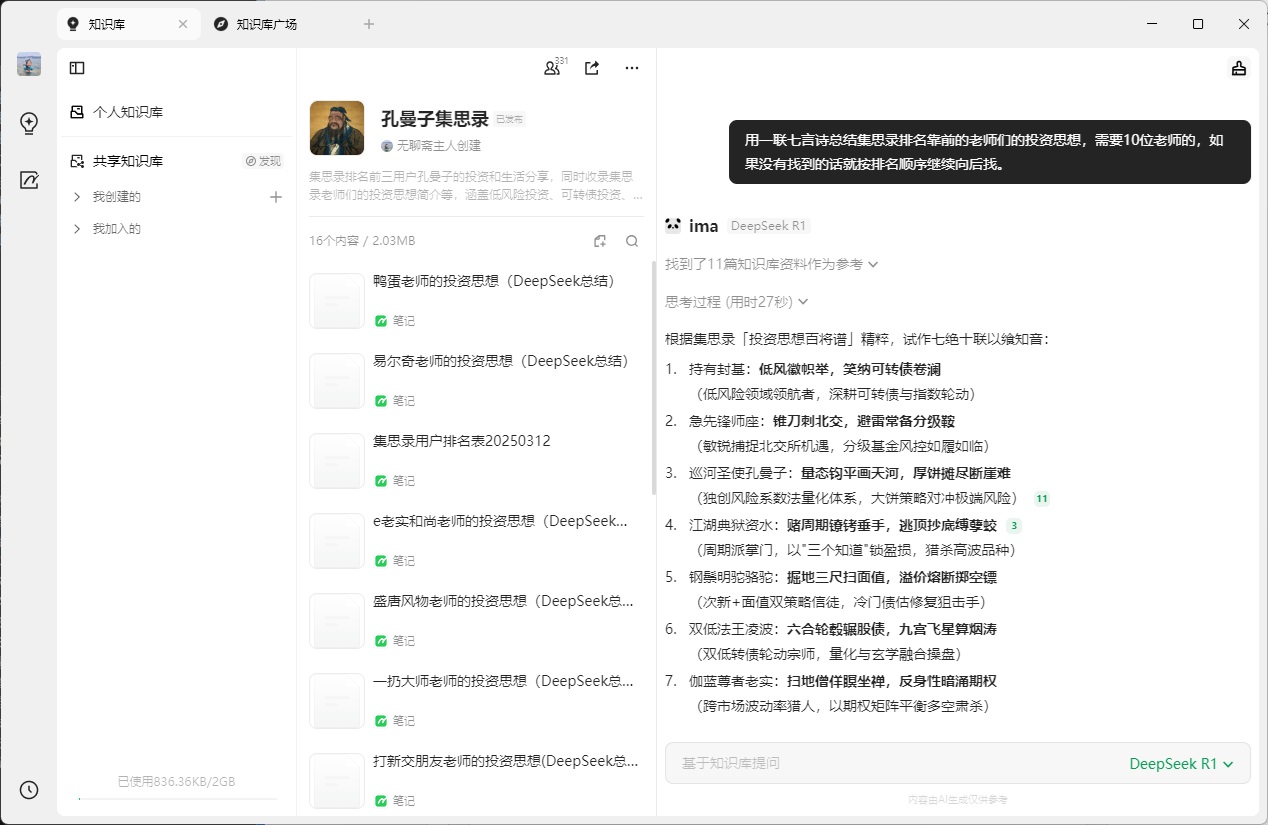Click the storage usage progress bar
The width and height of the screenshot is (1268, 825).
pyautogui.click(x=177, y=799)
